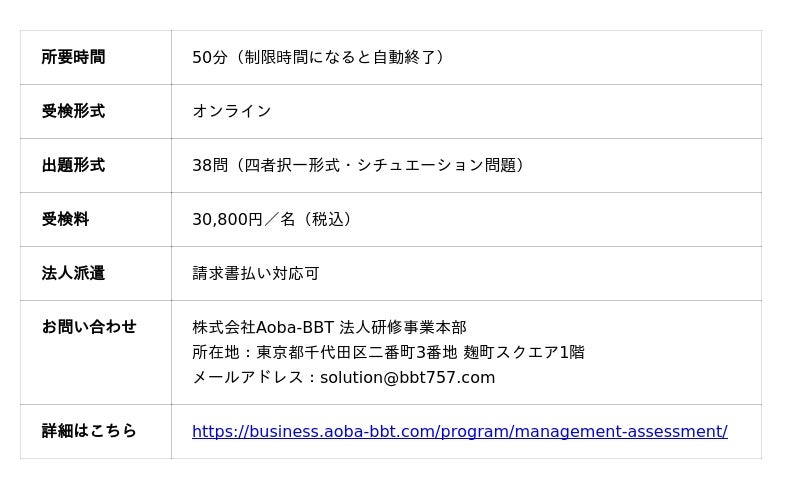Click the 38問 question format text
Screen dimensions: 800x489
[210, 165]
